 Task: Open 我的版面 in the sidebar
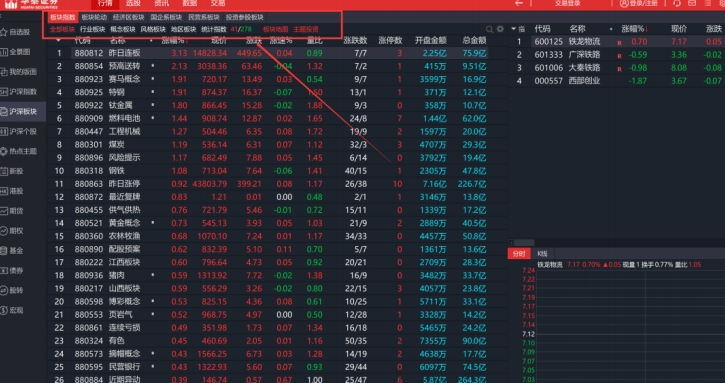tap(18, 72)
